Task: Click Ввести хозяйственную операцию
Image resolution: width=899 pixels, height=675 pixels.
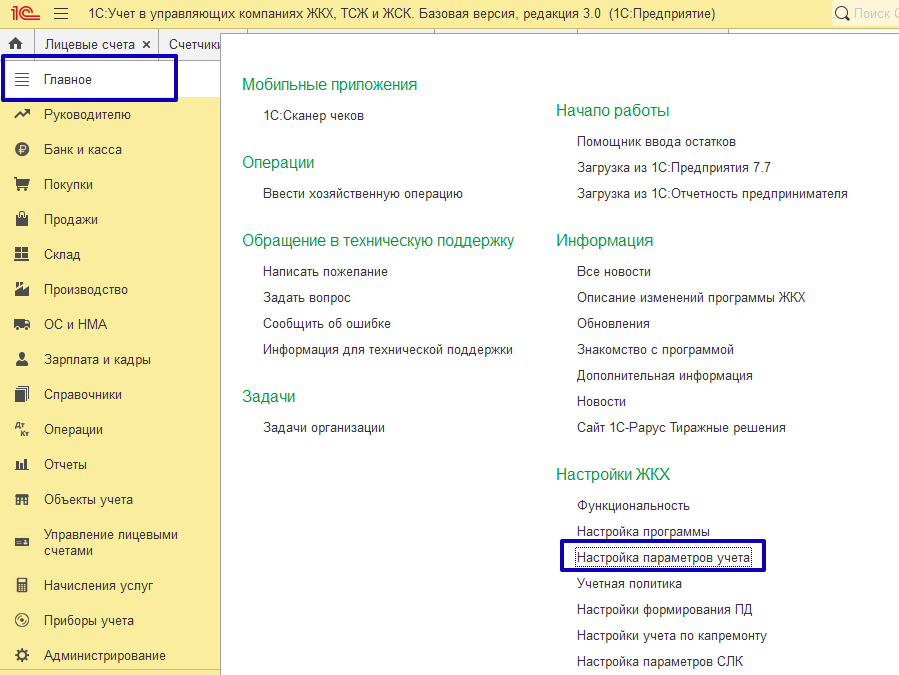Action: (x=362, y=194)
